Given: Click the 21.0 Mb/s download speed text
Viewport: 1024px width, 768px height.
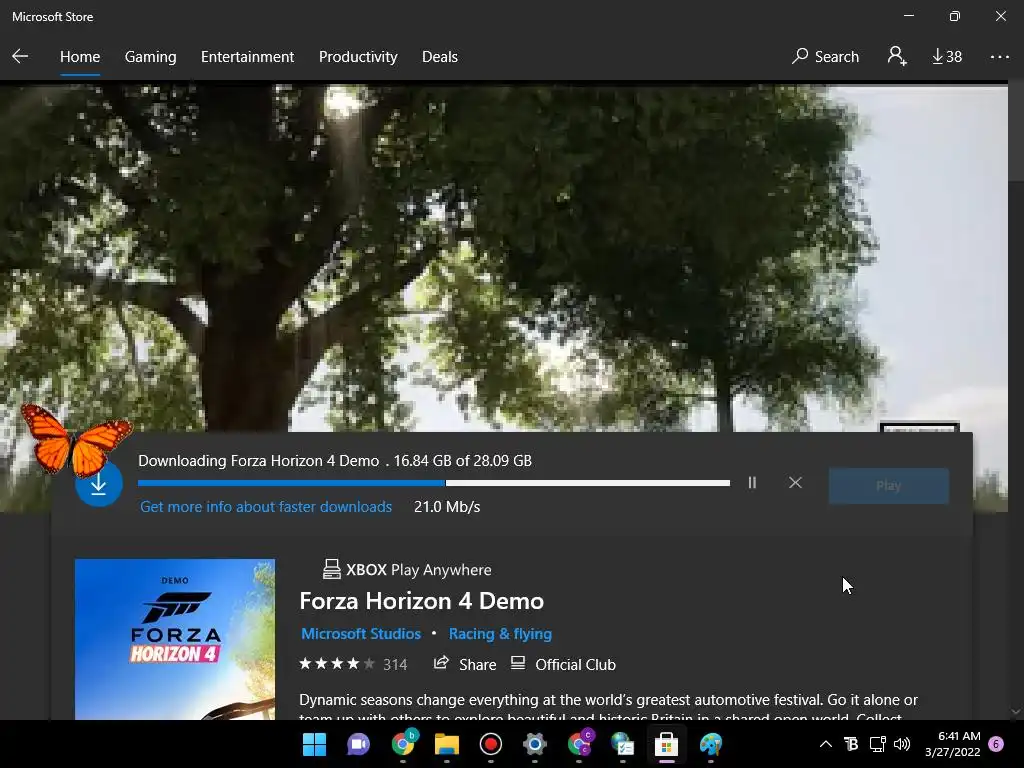Looking at the screenshot, I should (x=447, y=507).
